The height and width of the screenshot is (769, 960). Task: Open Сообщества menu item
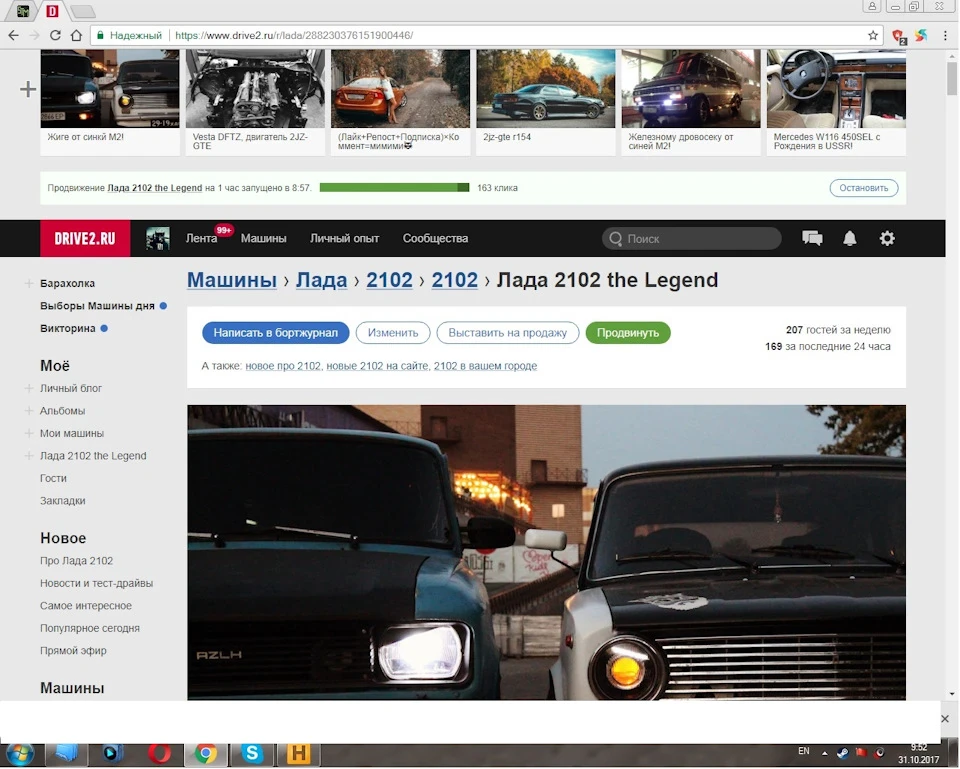[x=435, y=238]
